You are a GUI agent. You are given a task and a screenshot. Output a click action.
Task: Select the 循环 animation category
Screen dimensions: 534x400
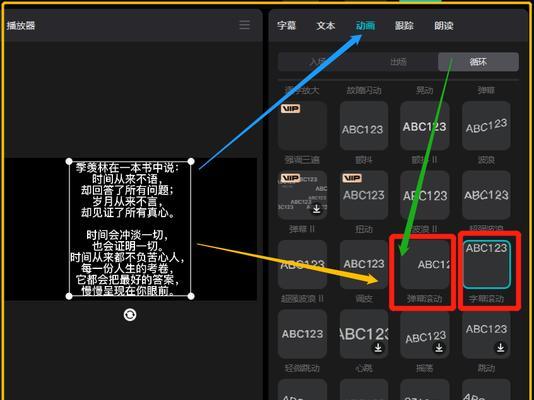478,62
